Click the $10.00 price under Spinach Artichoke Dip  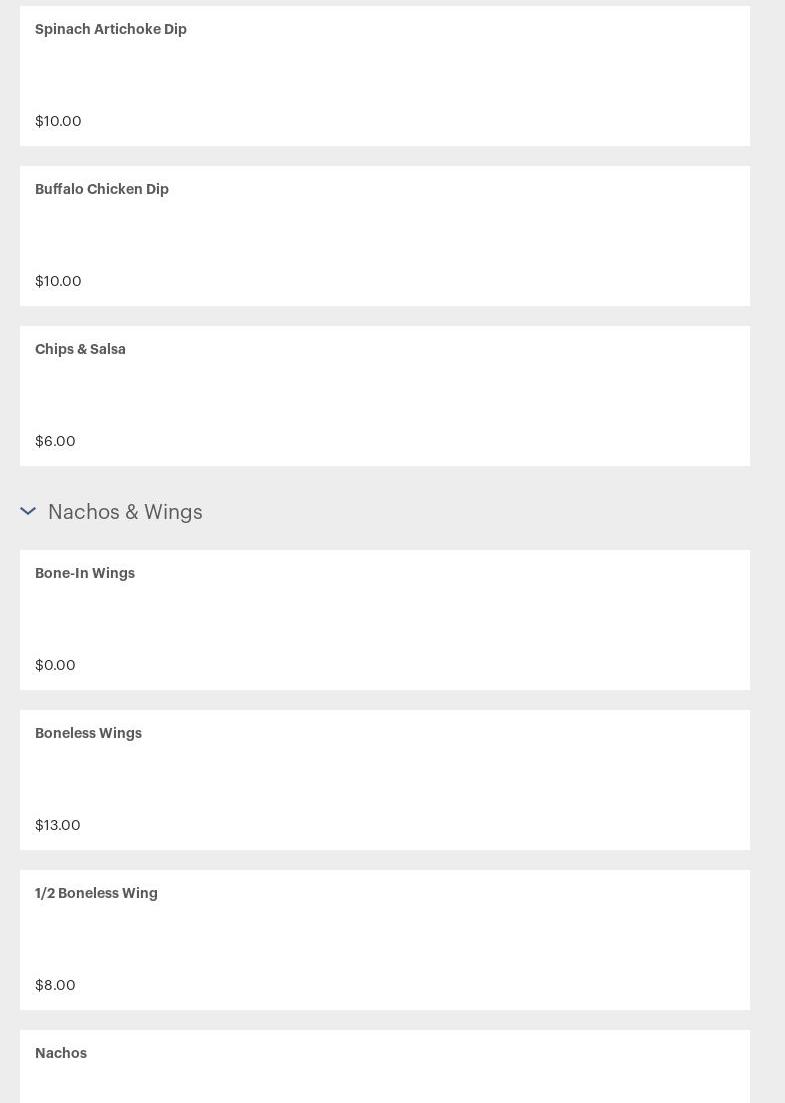[58, 121]
